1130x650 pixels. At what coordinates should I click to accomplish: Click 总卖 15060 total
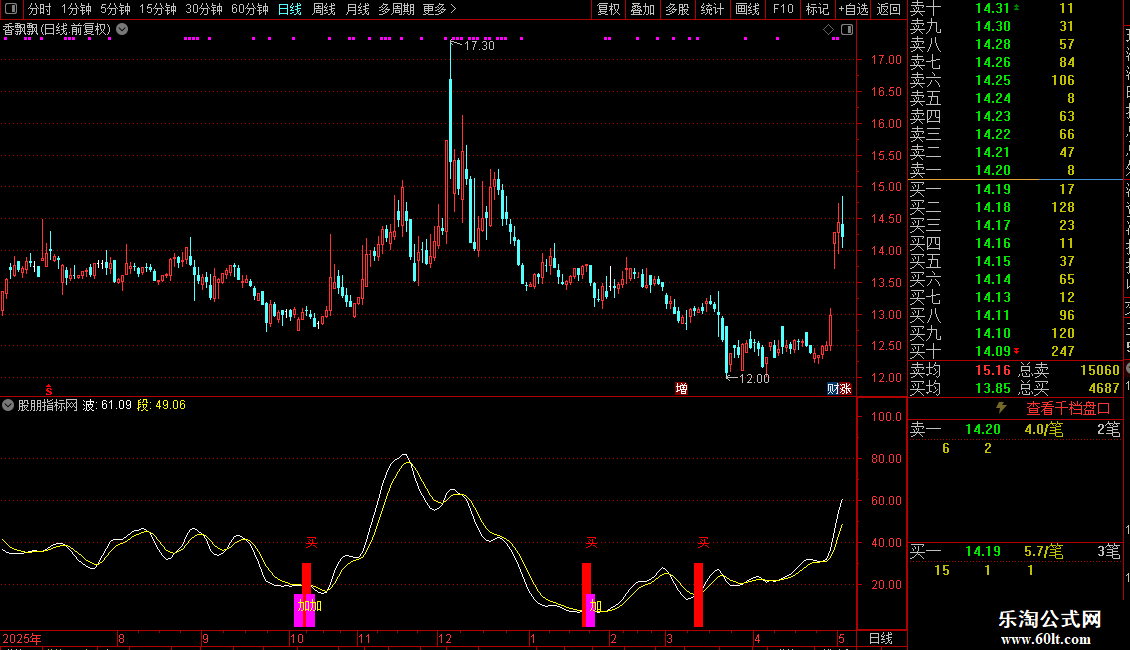tap(1069, 370)
